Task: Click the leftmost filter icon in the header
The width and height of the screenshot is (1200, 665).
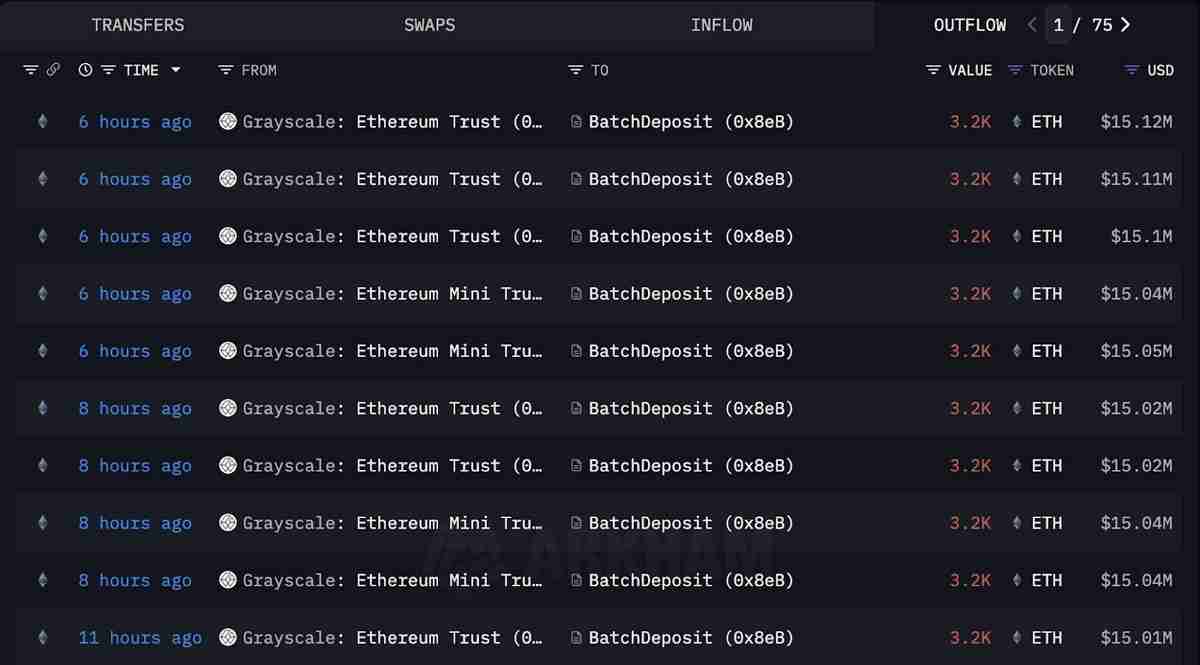Action: coord(29,70)
